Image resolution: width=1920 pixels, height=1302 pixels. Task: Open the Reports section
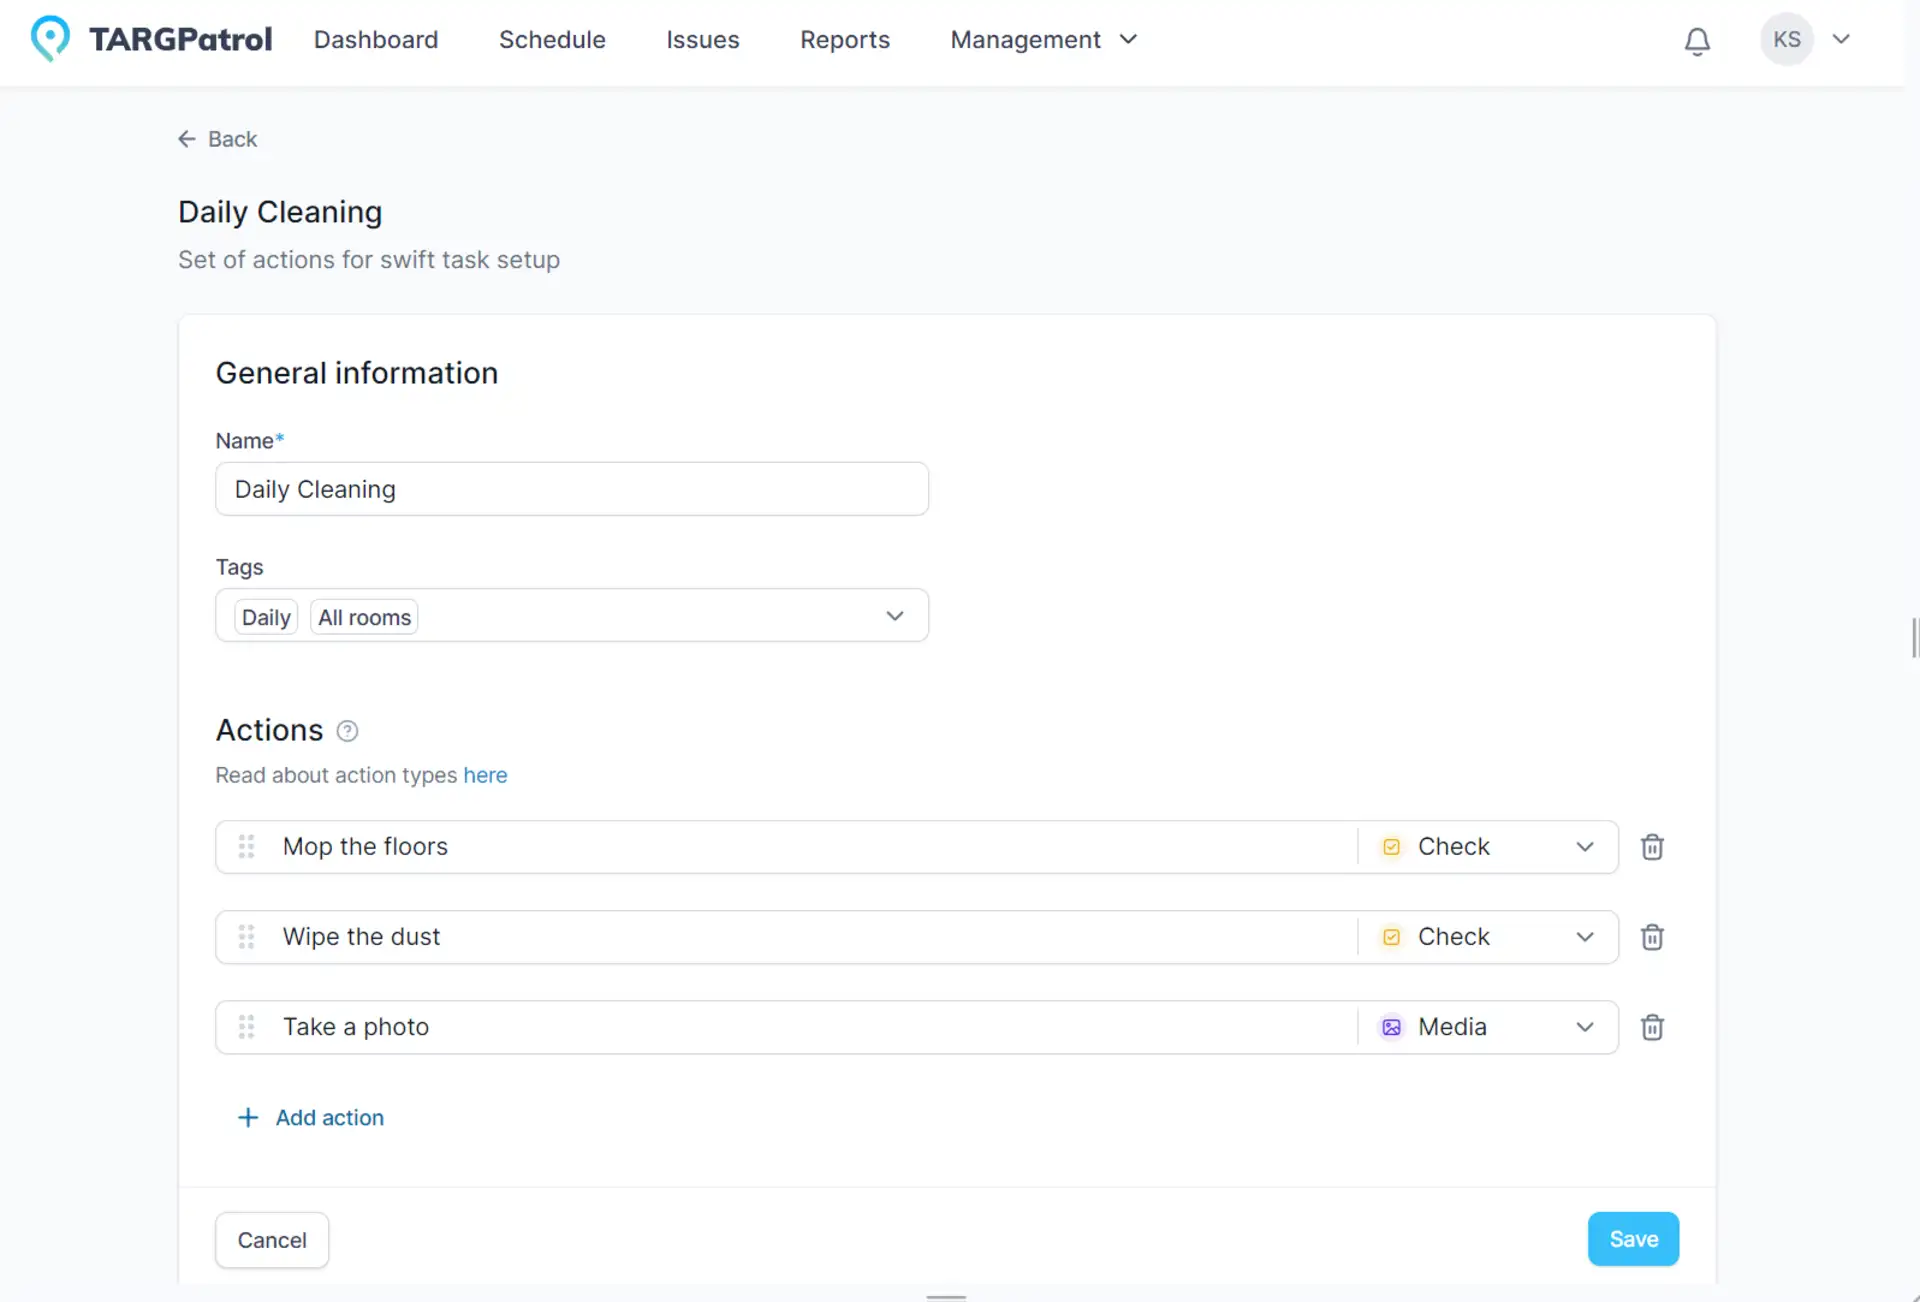845,40
